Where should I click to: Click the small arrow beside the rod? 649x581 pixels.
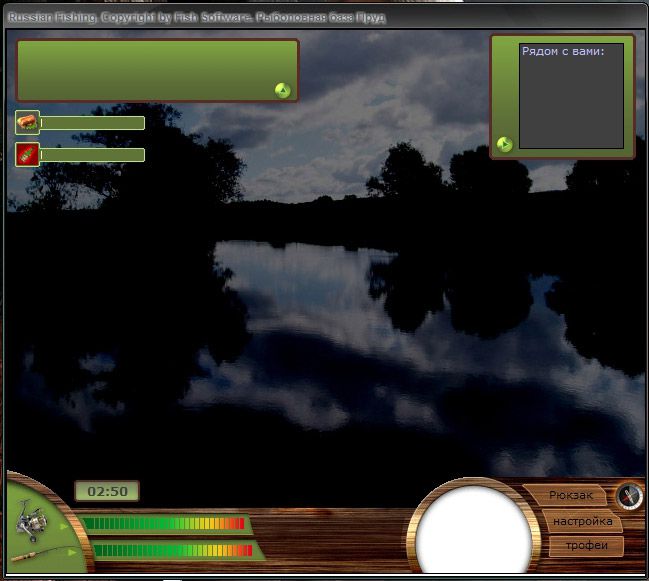72,550
